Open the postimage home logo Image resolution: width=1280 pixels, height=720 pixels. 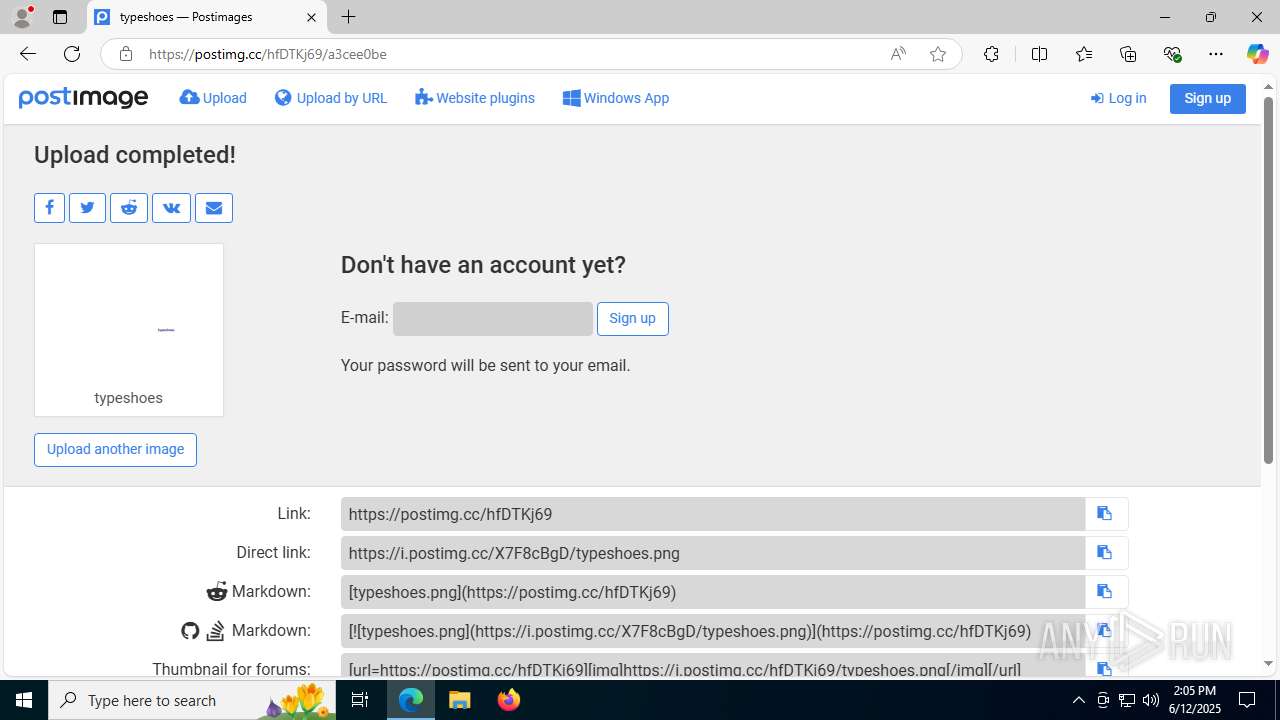(x=84, y=98)
